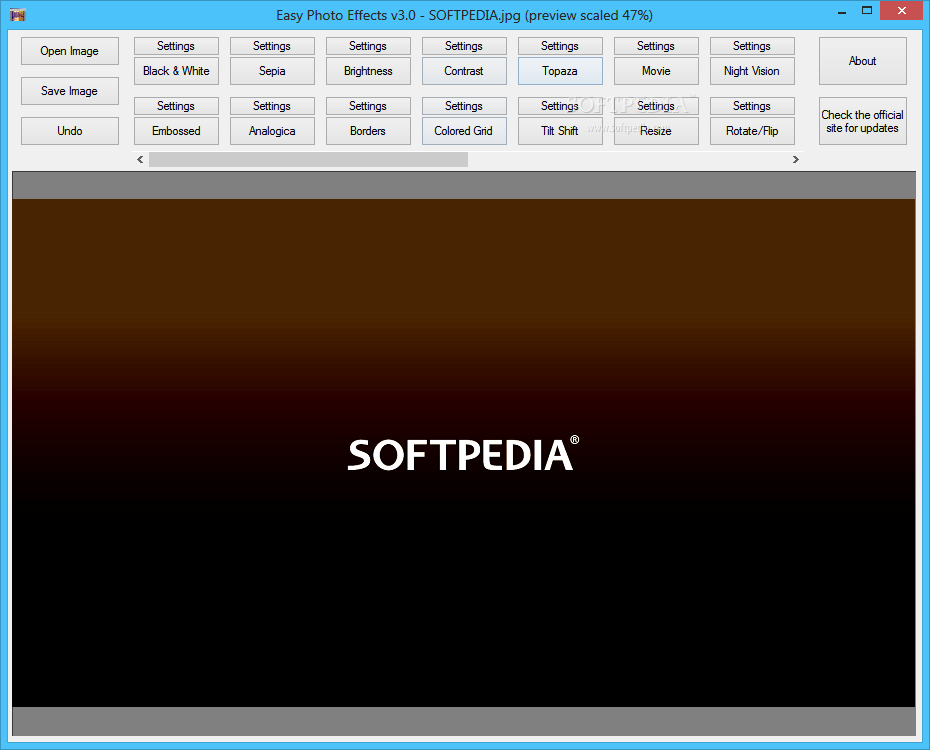
Task: Open Settings above Black & White
Action: coord(176,46)
